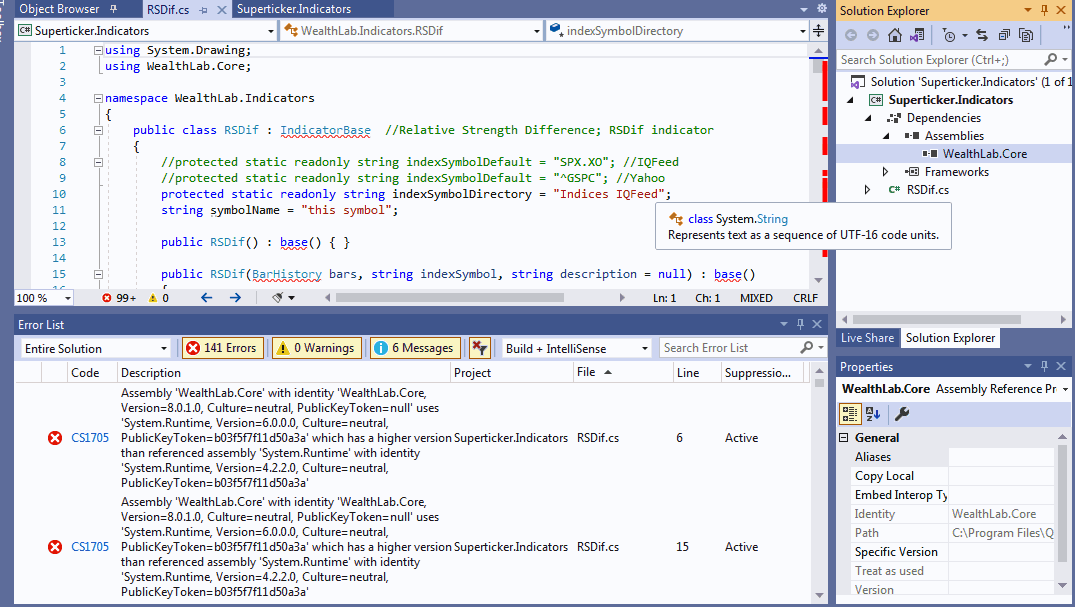Toggle the 141 Errors filter button
Screen dimensions: 1075x607
pos(222,347)
